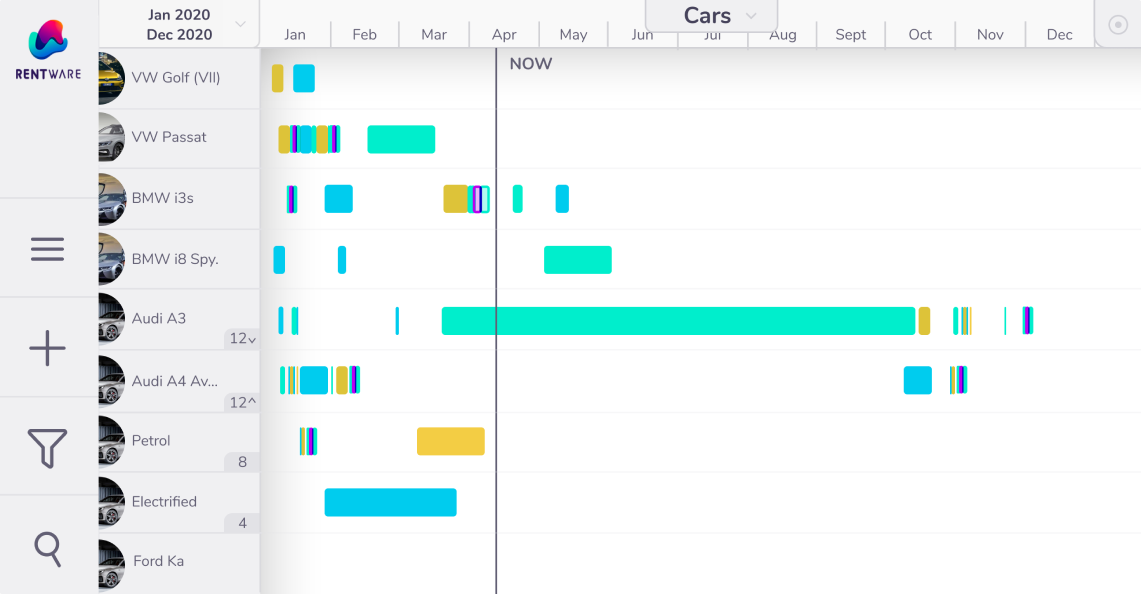Image resolution: width=1141 pixels, height=594 pixels.
Task: Select the VW Passat row label
Action: (169, 137)
